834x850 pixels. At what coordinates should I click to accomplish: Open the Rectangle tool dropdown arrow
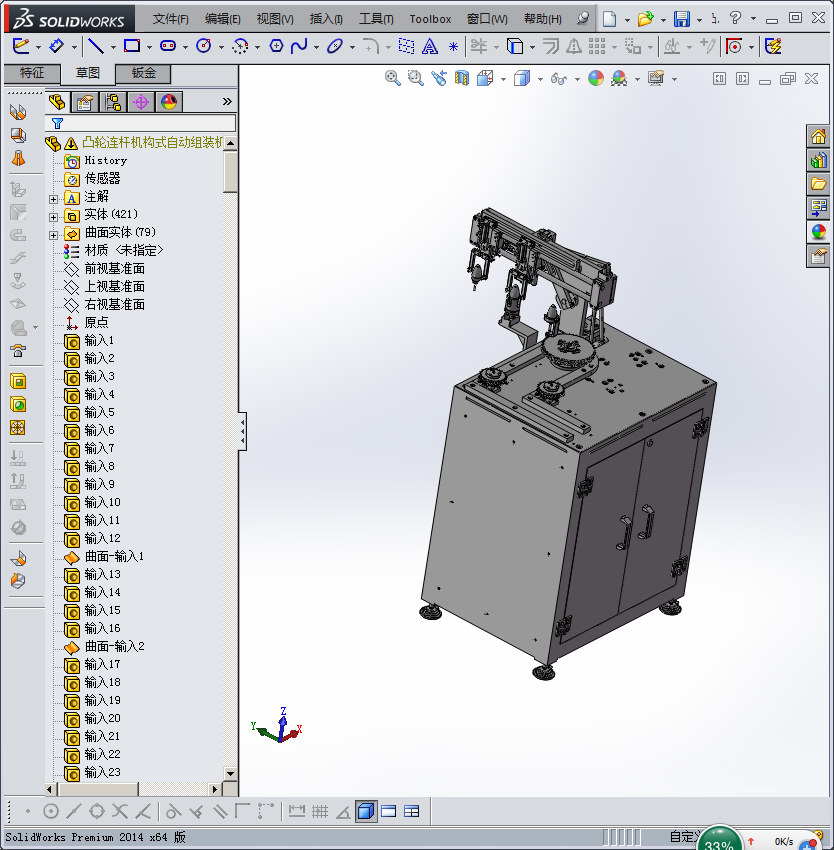(149, 47)
